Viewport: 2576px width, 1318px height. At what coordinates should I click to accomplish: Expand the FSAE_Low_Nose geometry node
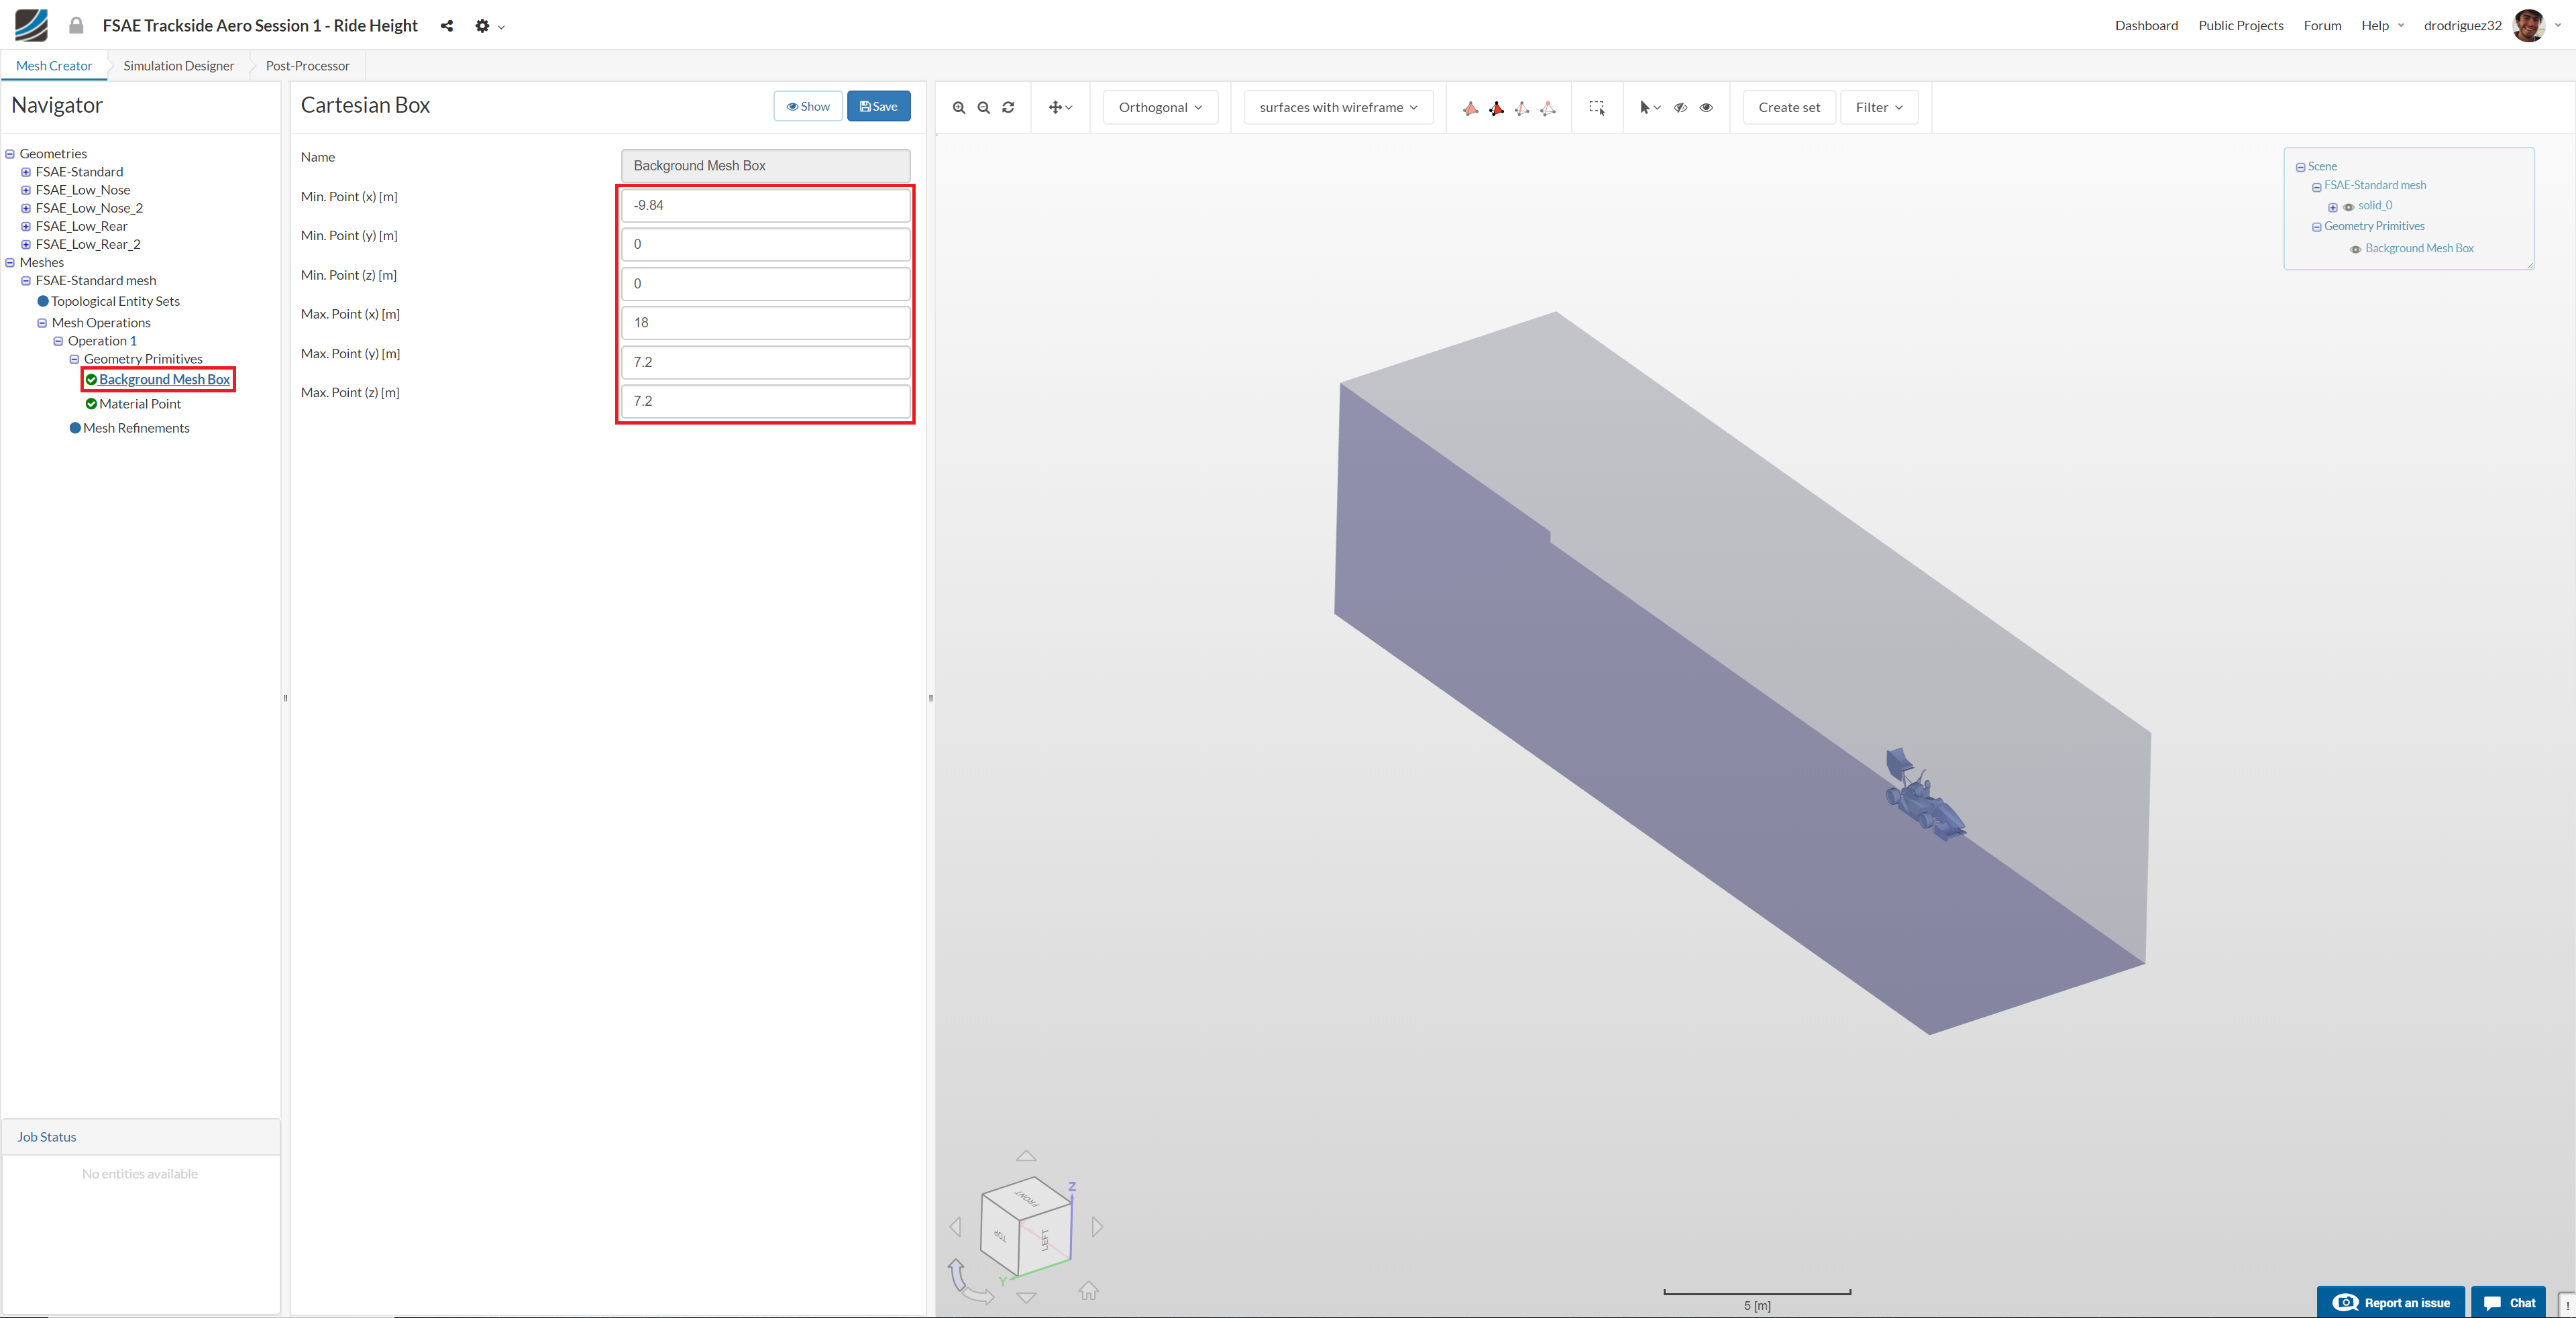coord(26,190)
